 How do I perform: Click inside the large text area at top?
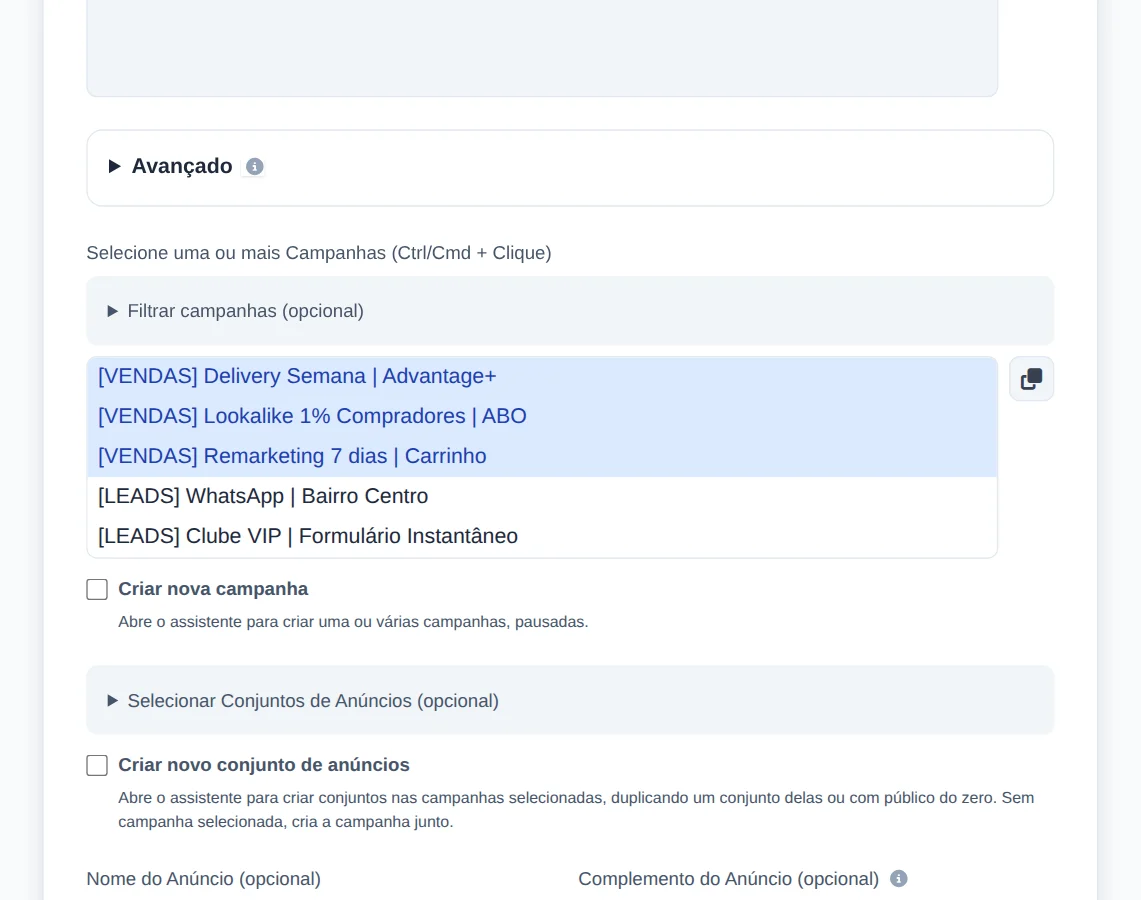(x=542, y=47)
